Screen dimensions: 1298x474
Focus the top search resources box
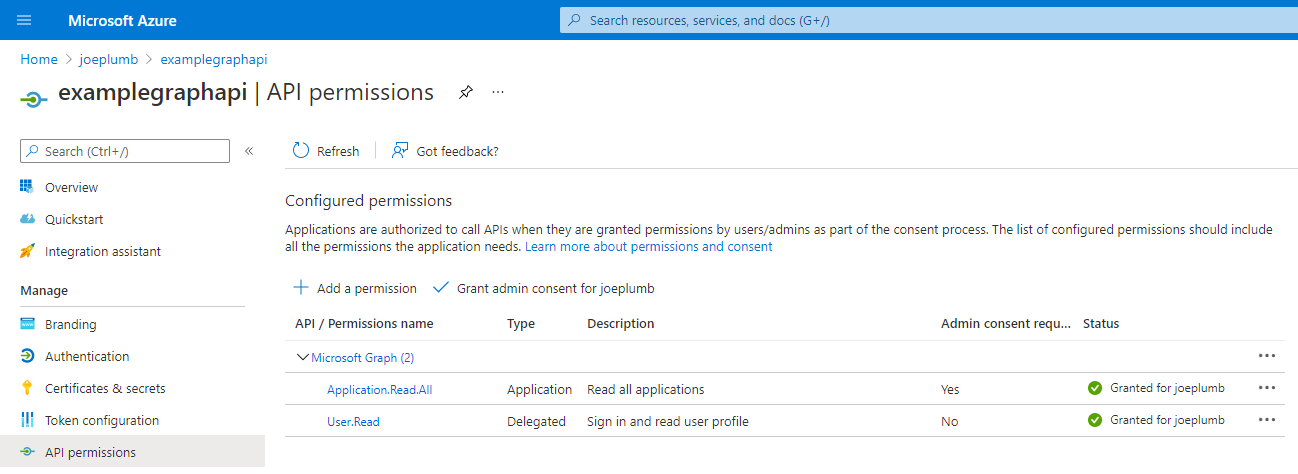[x=928, y=20]
